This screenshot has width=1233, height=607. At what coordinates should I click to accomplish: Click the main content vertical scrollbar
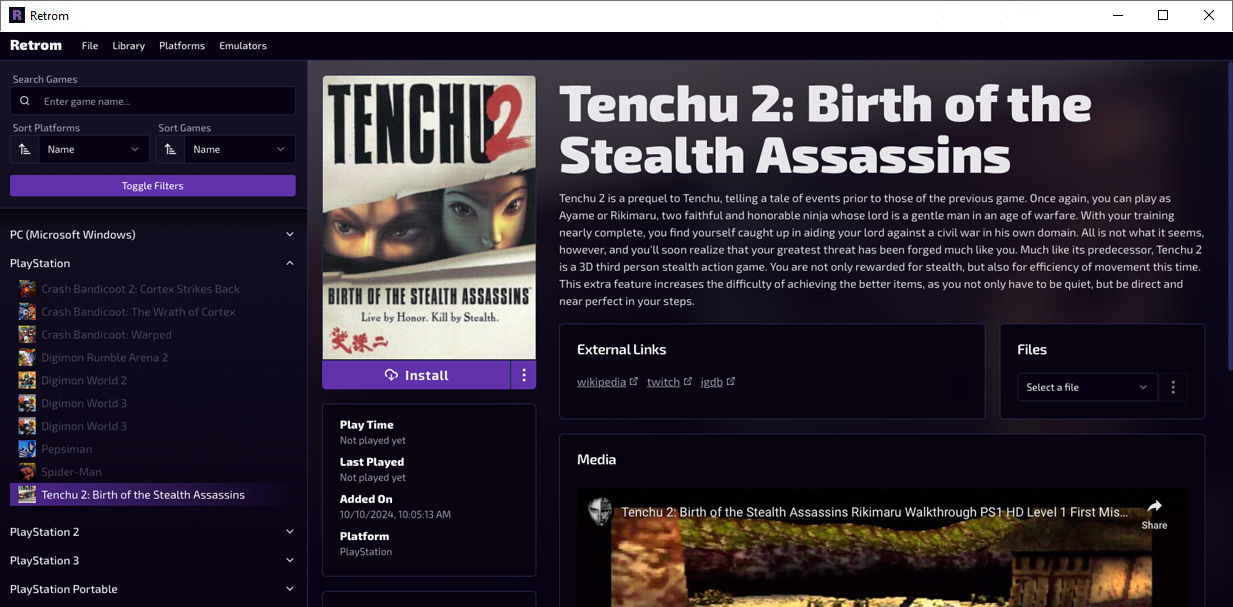click(1228, 215)
